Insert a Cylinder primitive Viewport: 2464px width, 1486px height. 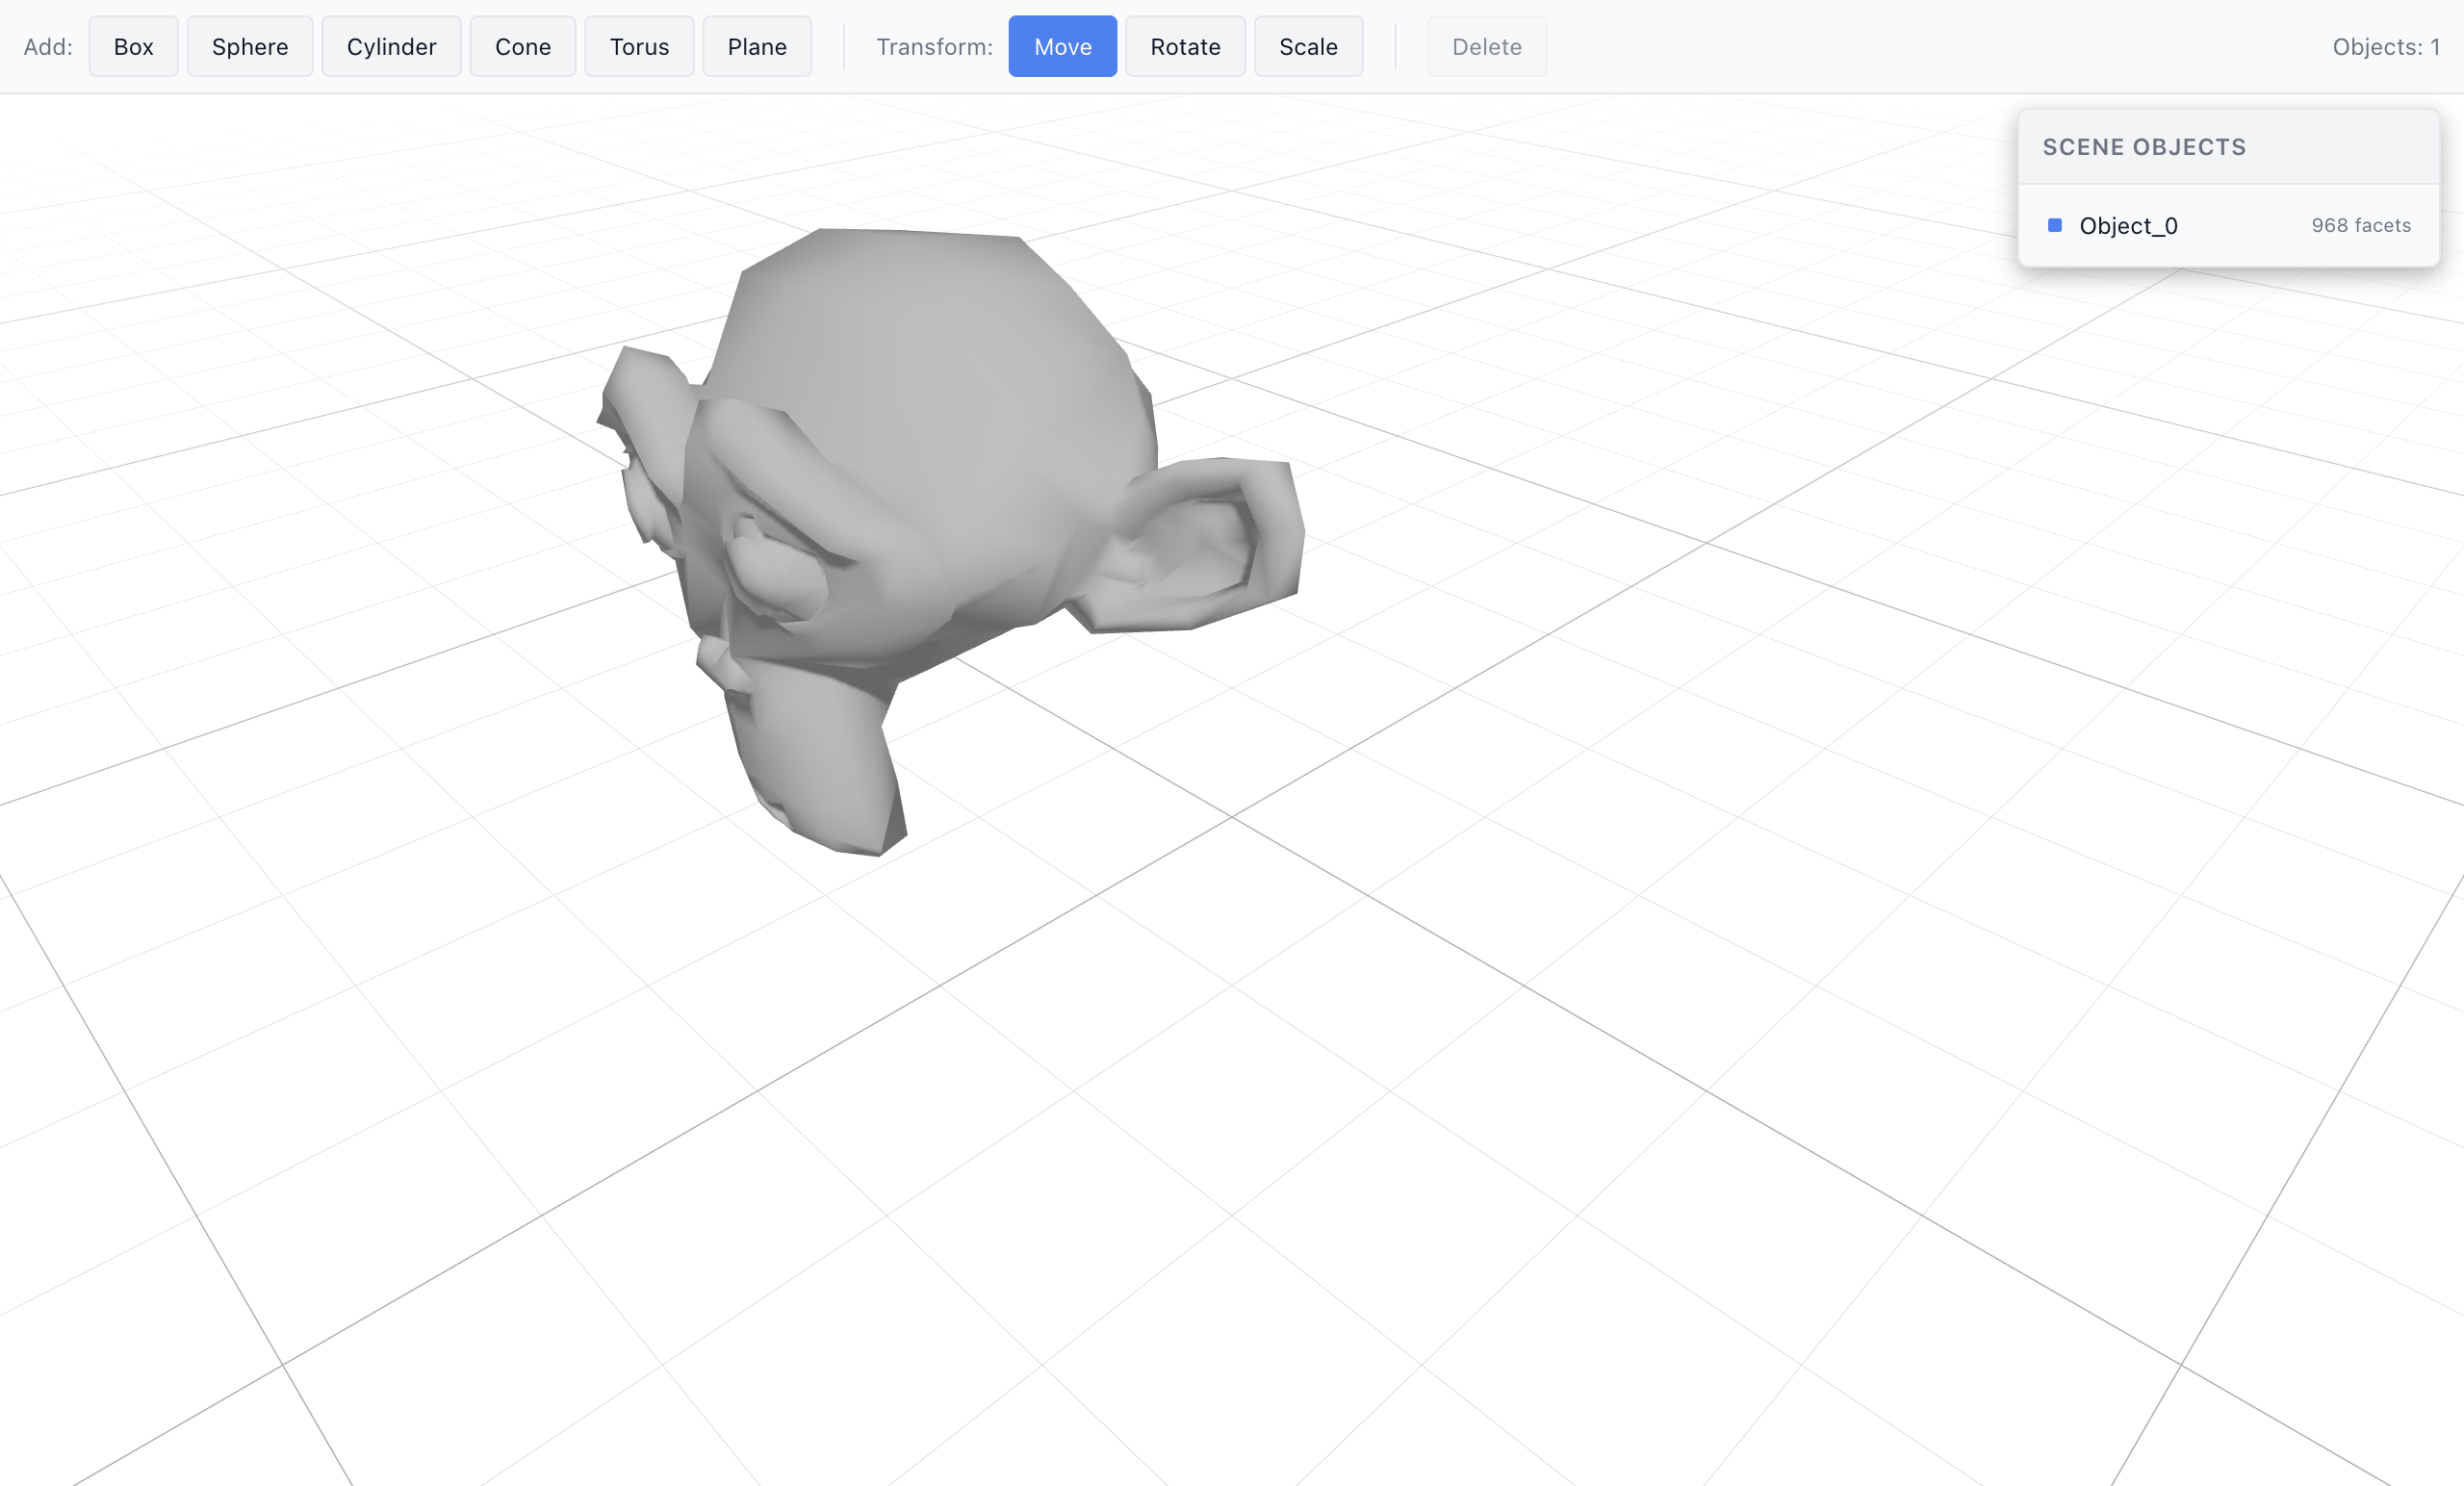point(390,46)
